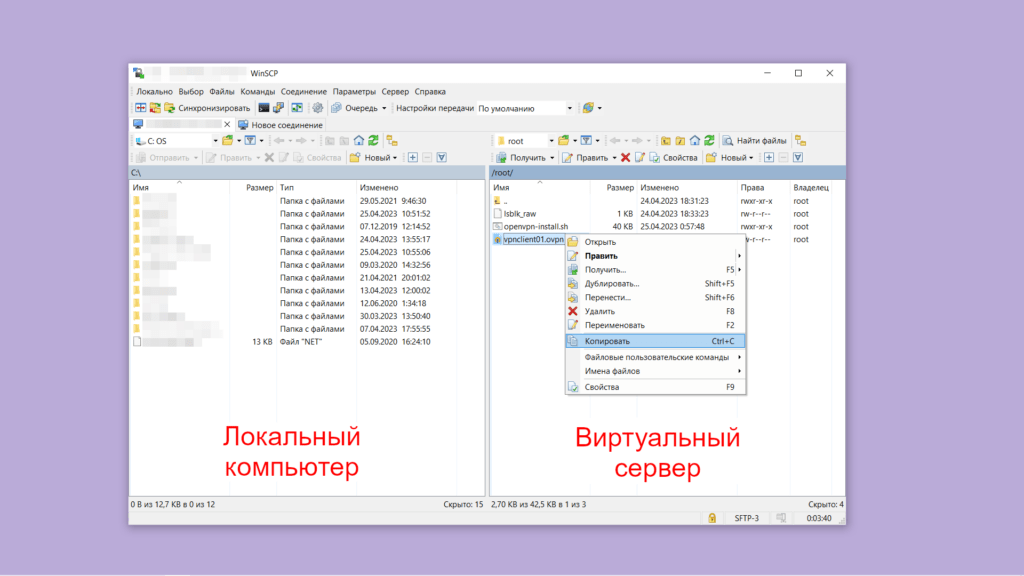
Task: Select the openvpn-install.sh file
Action: tap(535, 226)
